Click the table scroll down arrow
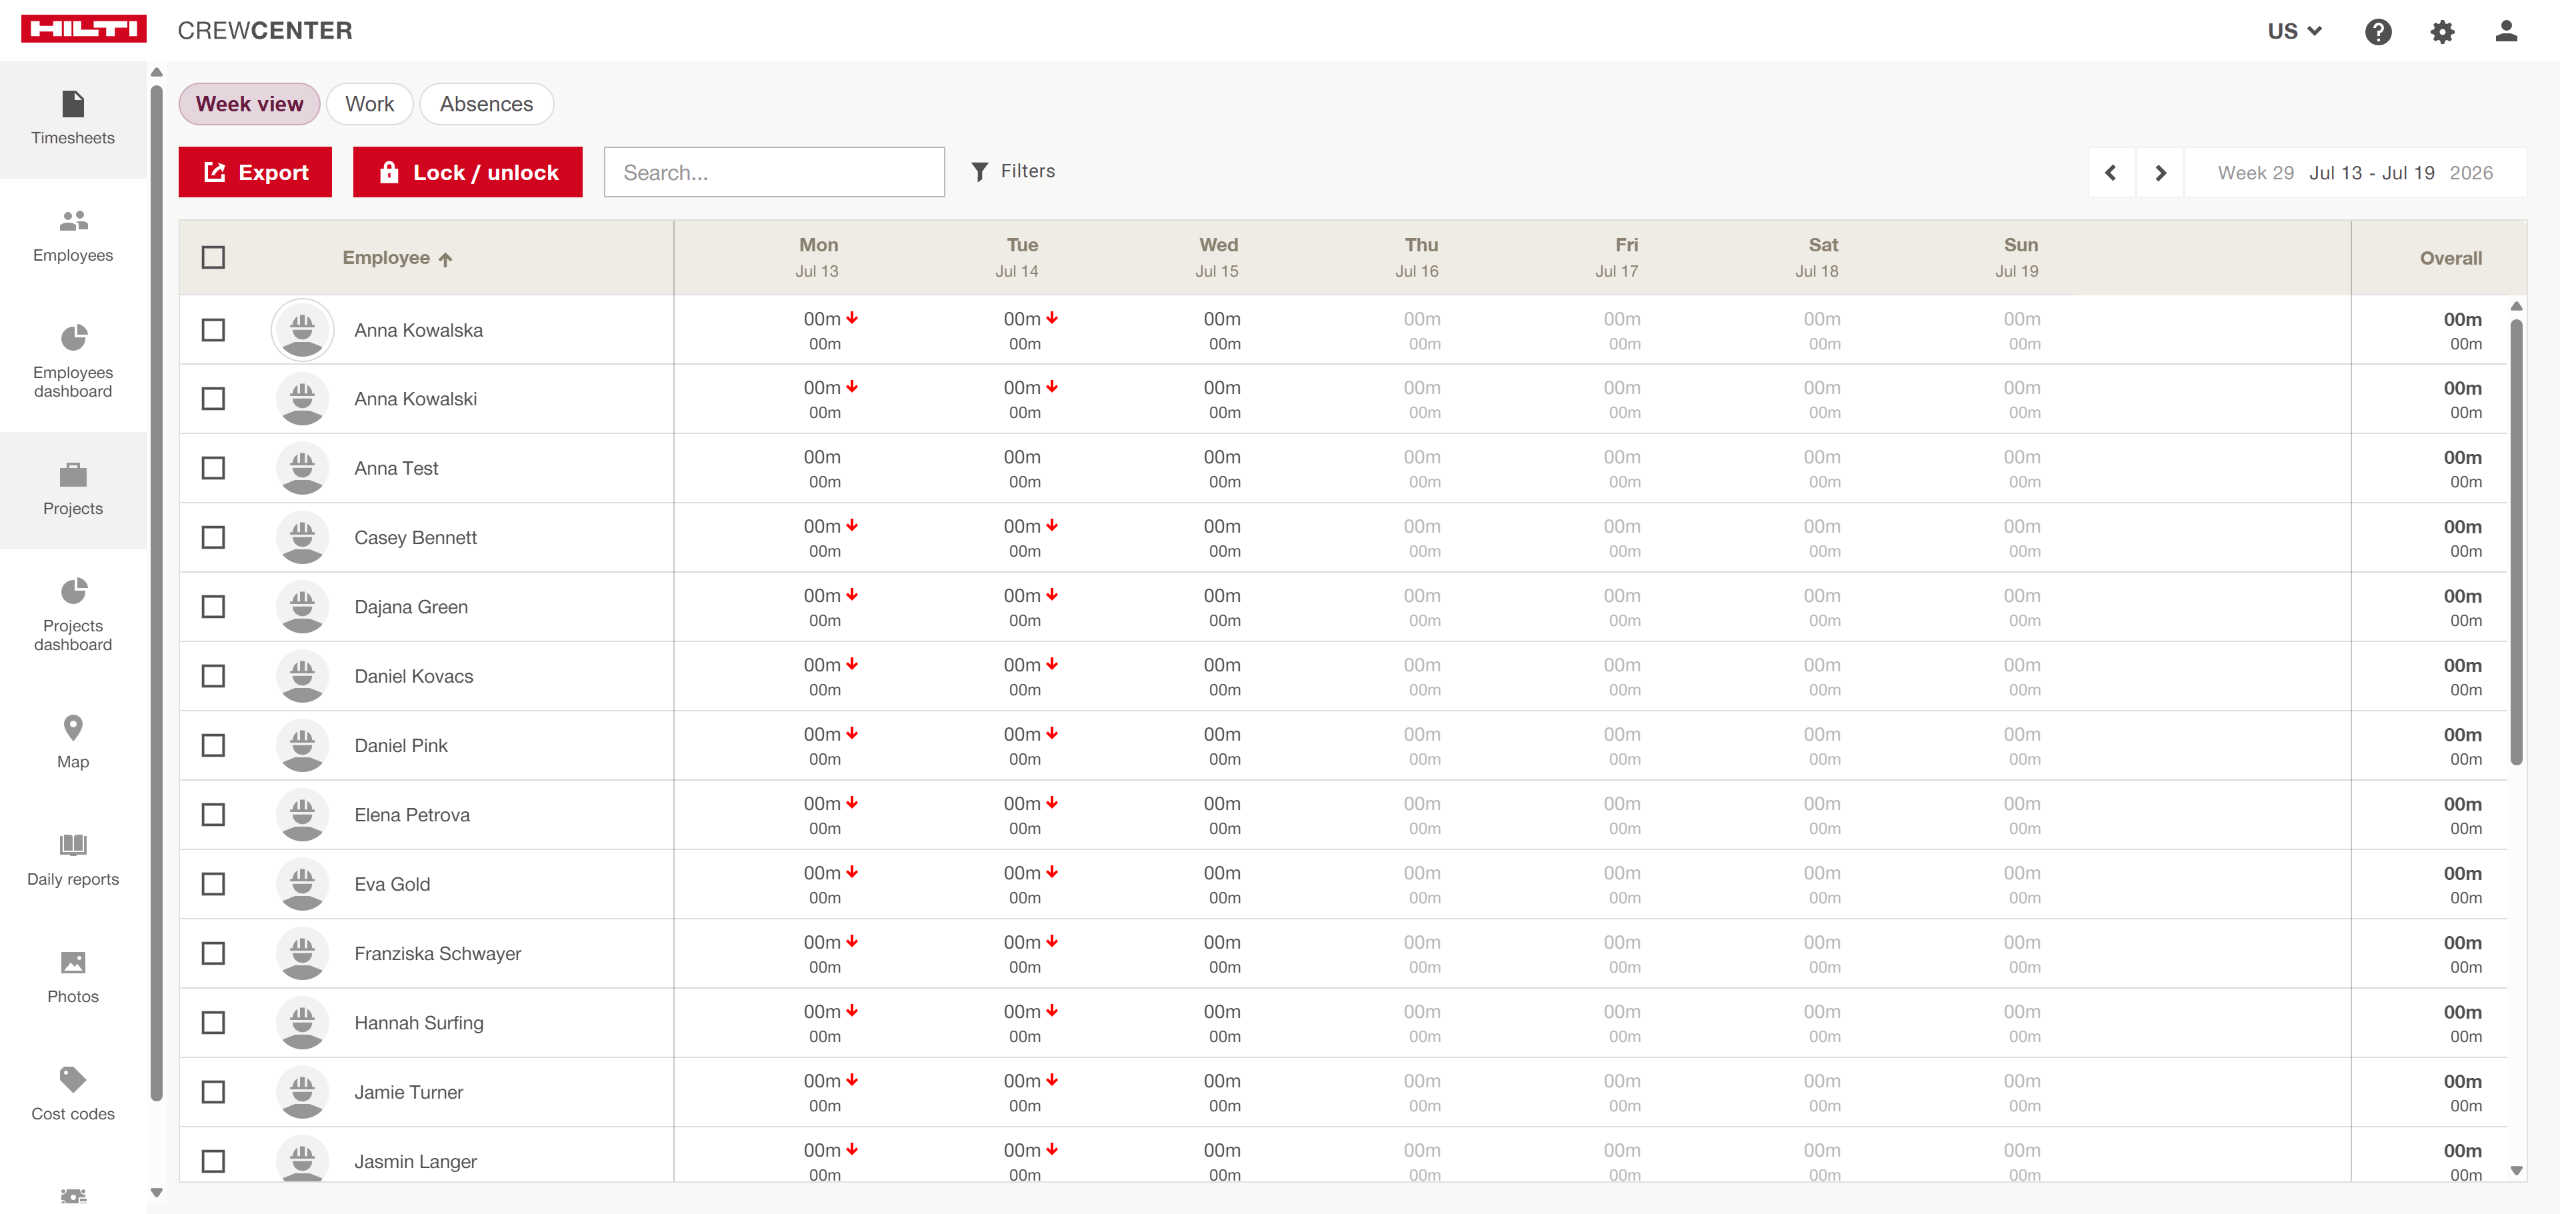Image resolution: width=2560 pixels, height=1214 pixels. coord(2516,1170)
